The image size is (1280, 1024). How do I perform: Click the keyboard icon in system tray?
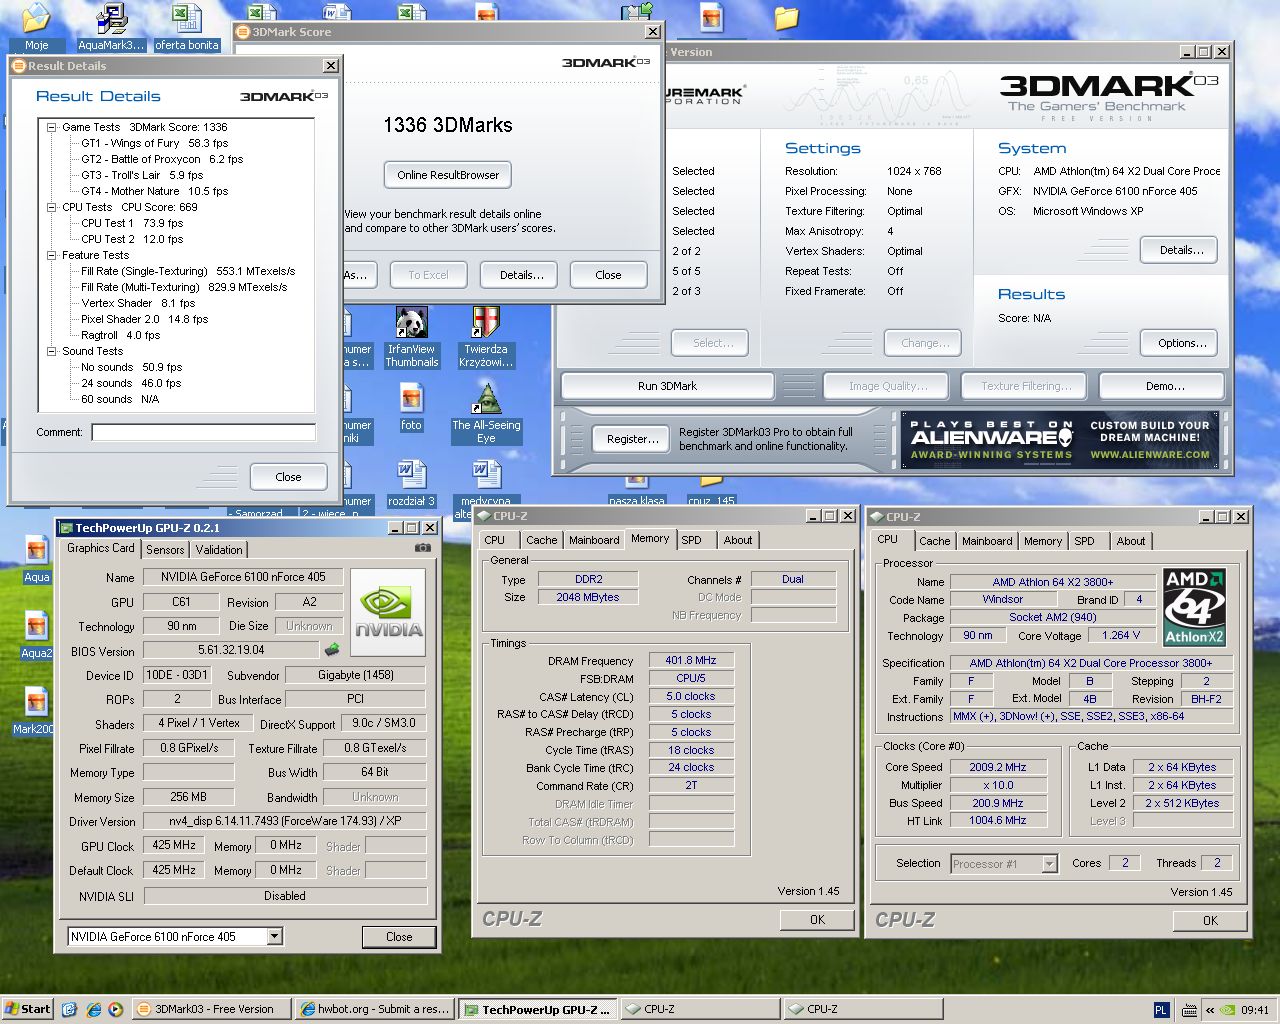(1188, 1010)
